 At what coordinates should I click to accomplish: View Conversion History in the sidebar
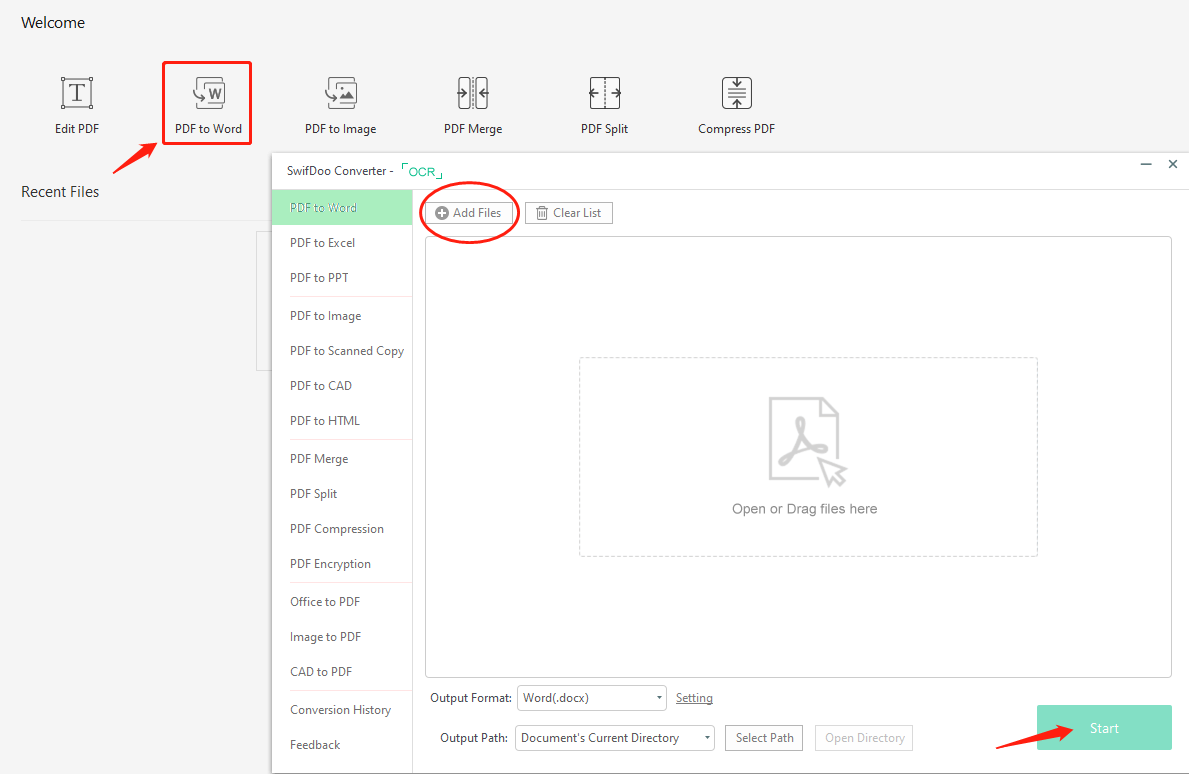click(x=342, y=710)
